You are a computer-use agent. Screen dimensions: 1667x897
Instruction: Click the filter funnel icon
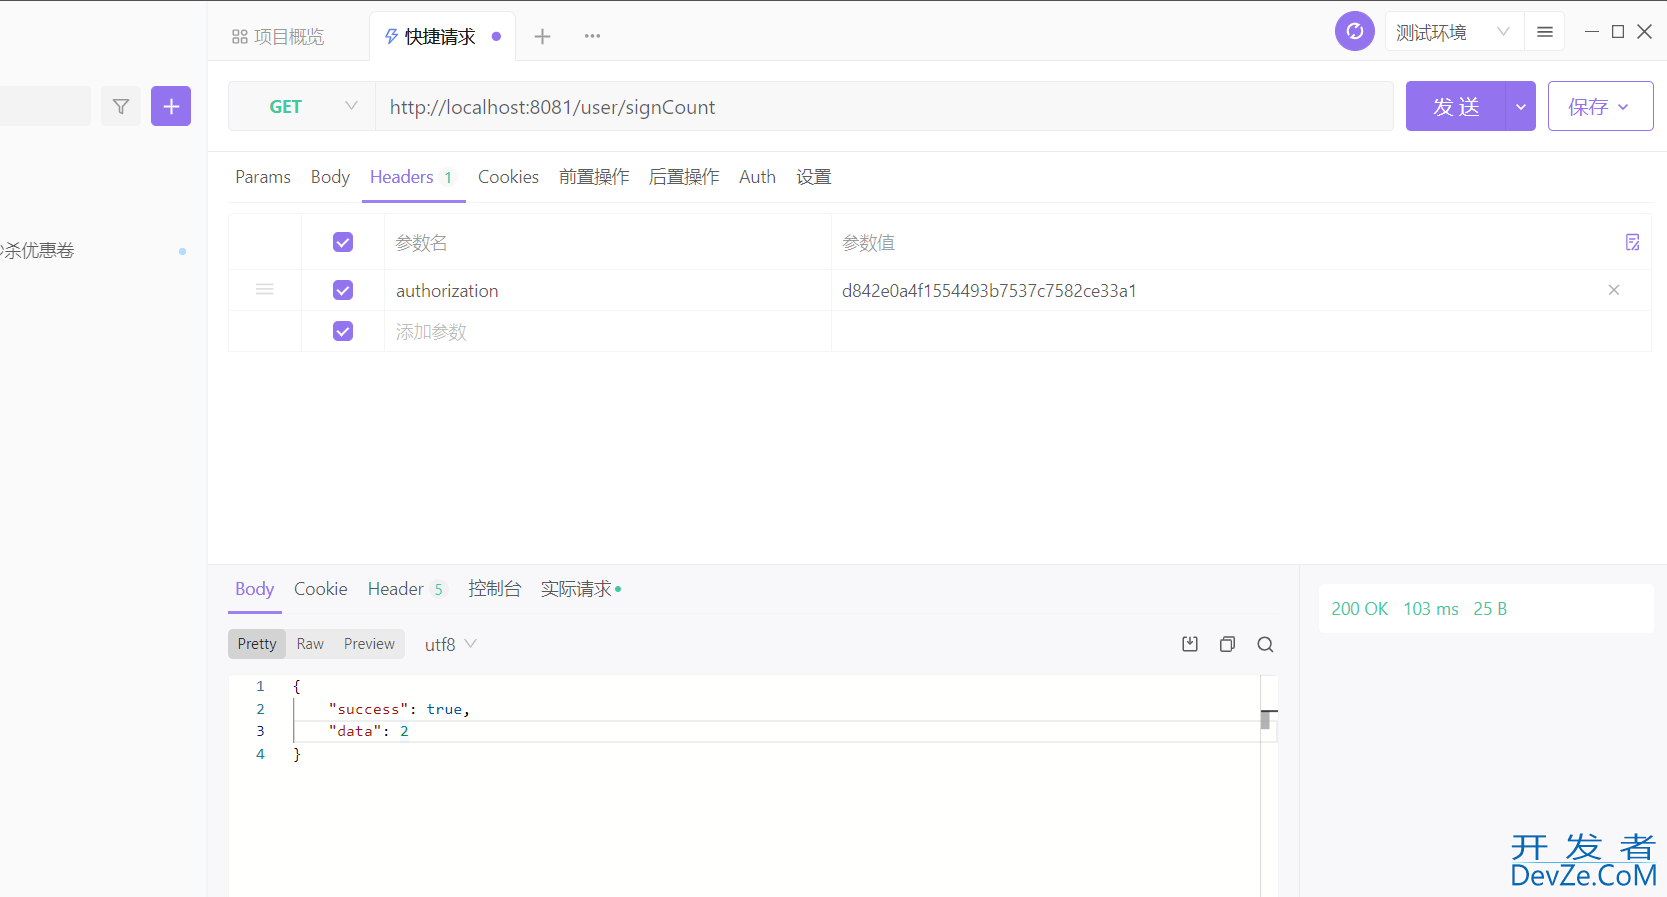[121, 106]
